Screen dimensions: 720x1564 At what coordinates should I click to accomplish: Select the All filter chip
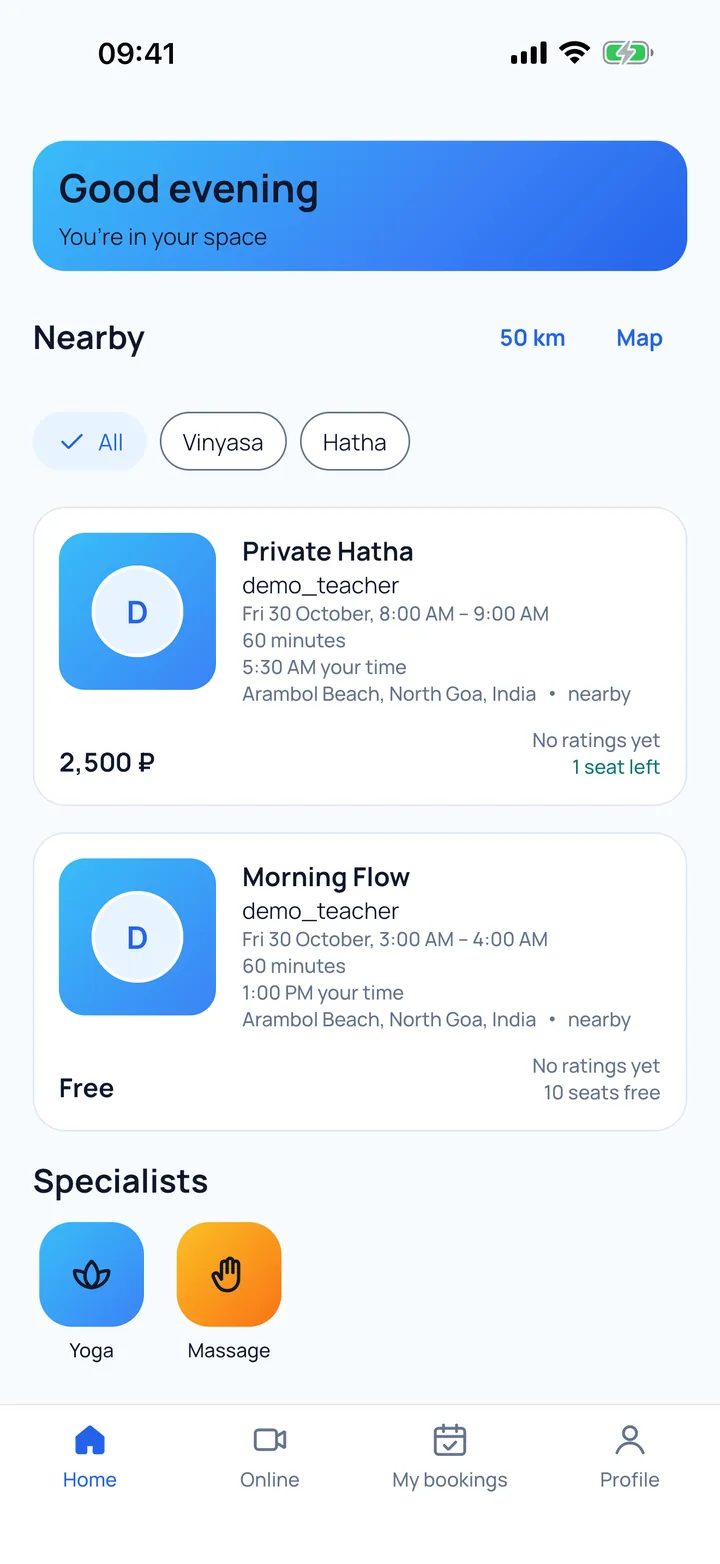[90, 442]
